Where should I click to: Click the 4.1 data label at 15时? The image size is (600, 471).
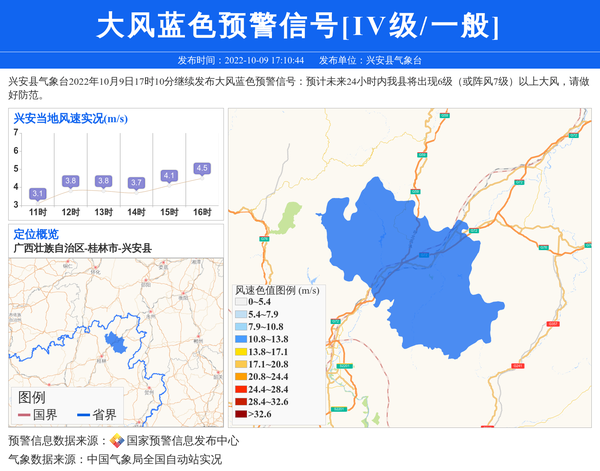169,175
